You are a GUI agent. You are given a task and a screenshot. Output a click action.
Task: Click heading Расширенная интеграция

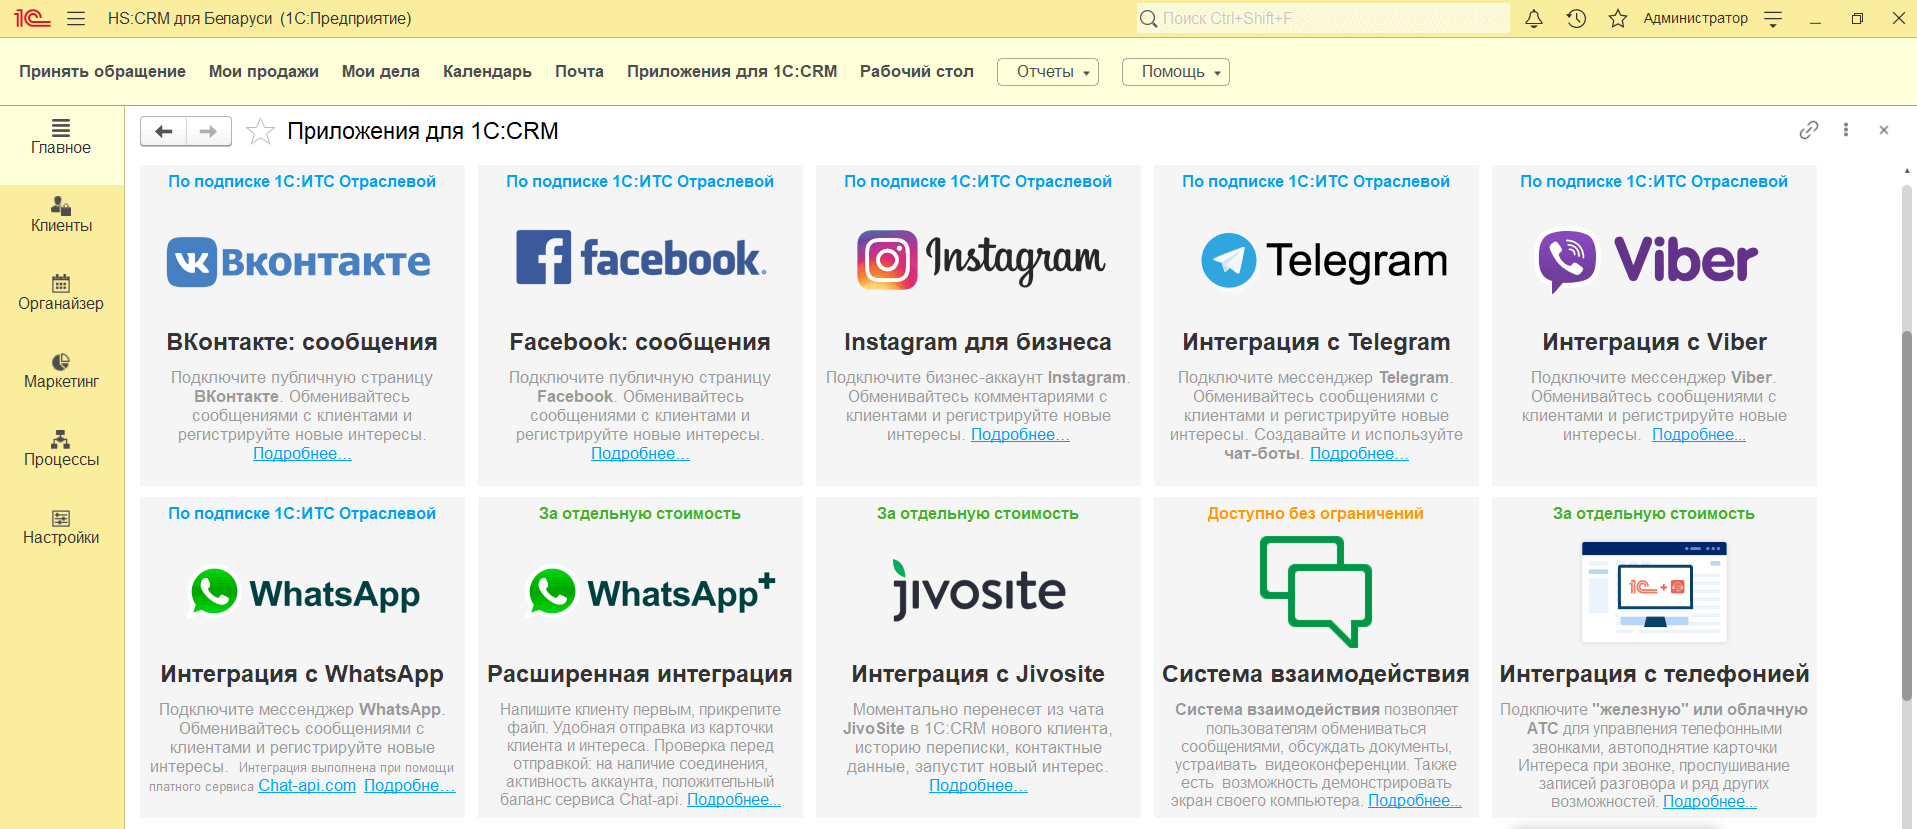tap(640, 674)
